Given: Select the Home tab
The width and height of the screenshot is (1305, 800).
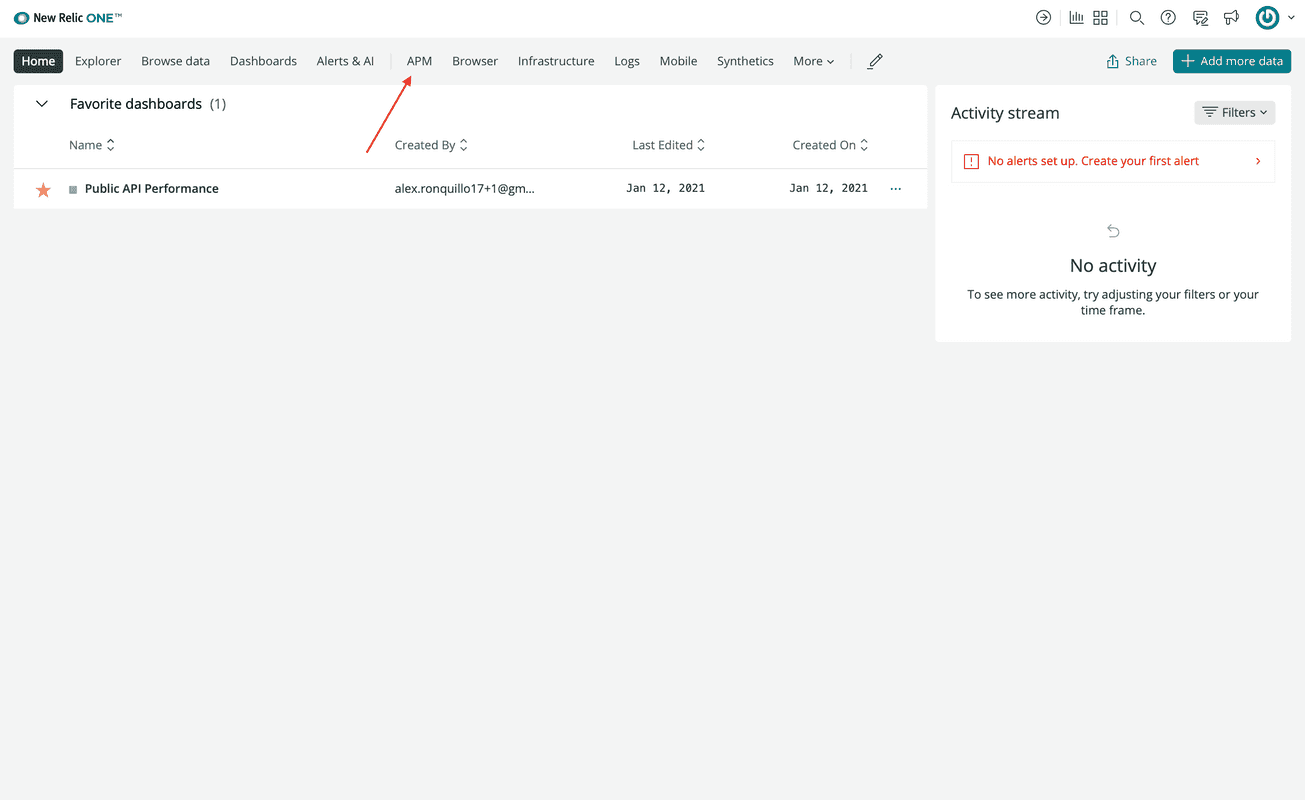Looking at the screenshot, I should click(x=39, y=61).
